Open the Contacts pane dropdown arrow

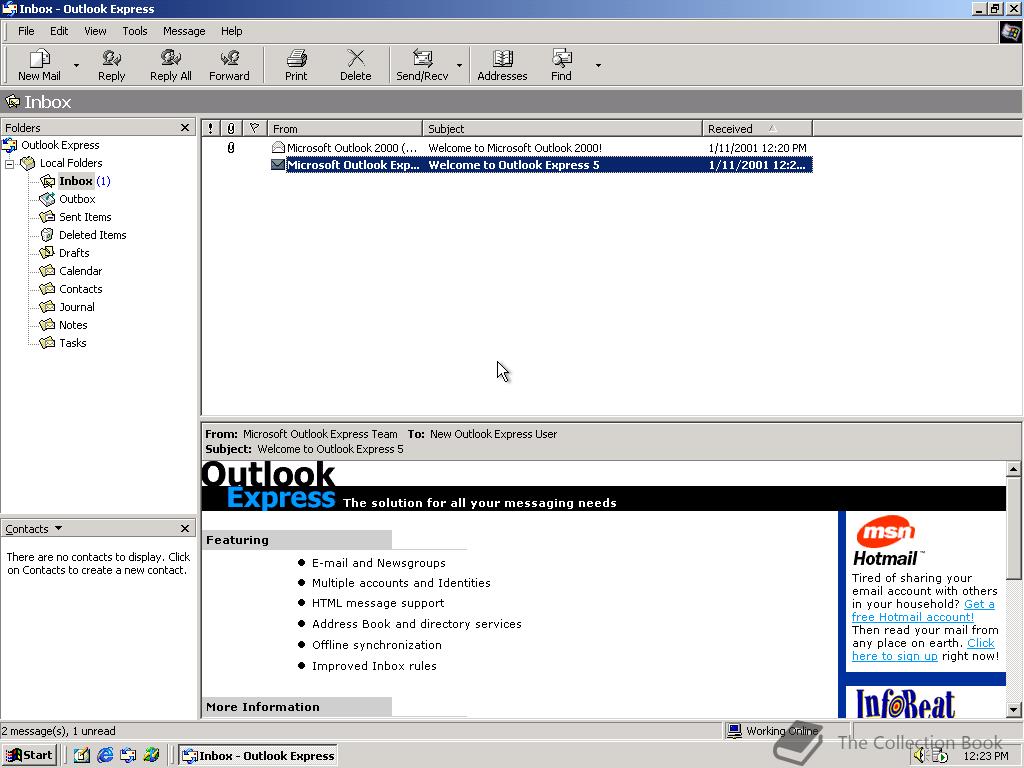coord(58,528)
